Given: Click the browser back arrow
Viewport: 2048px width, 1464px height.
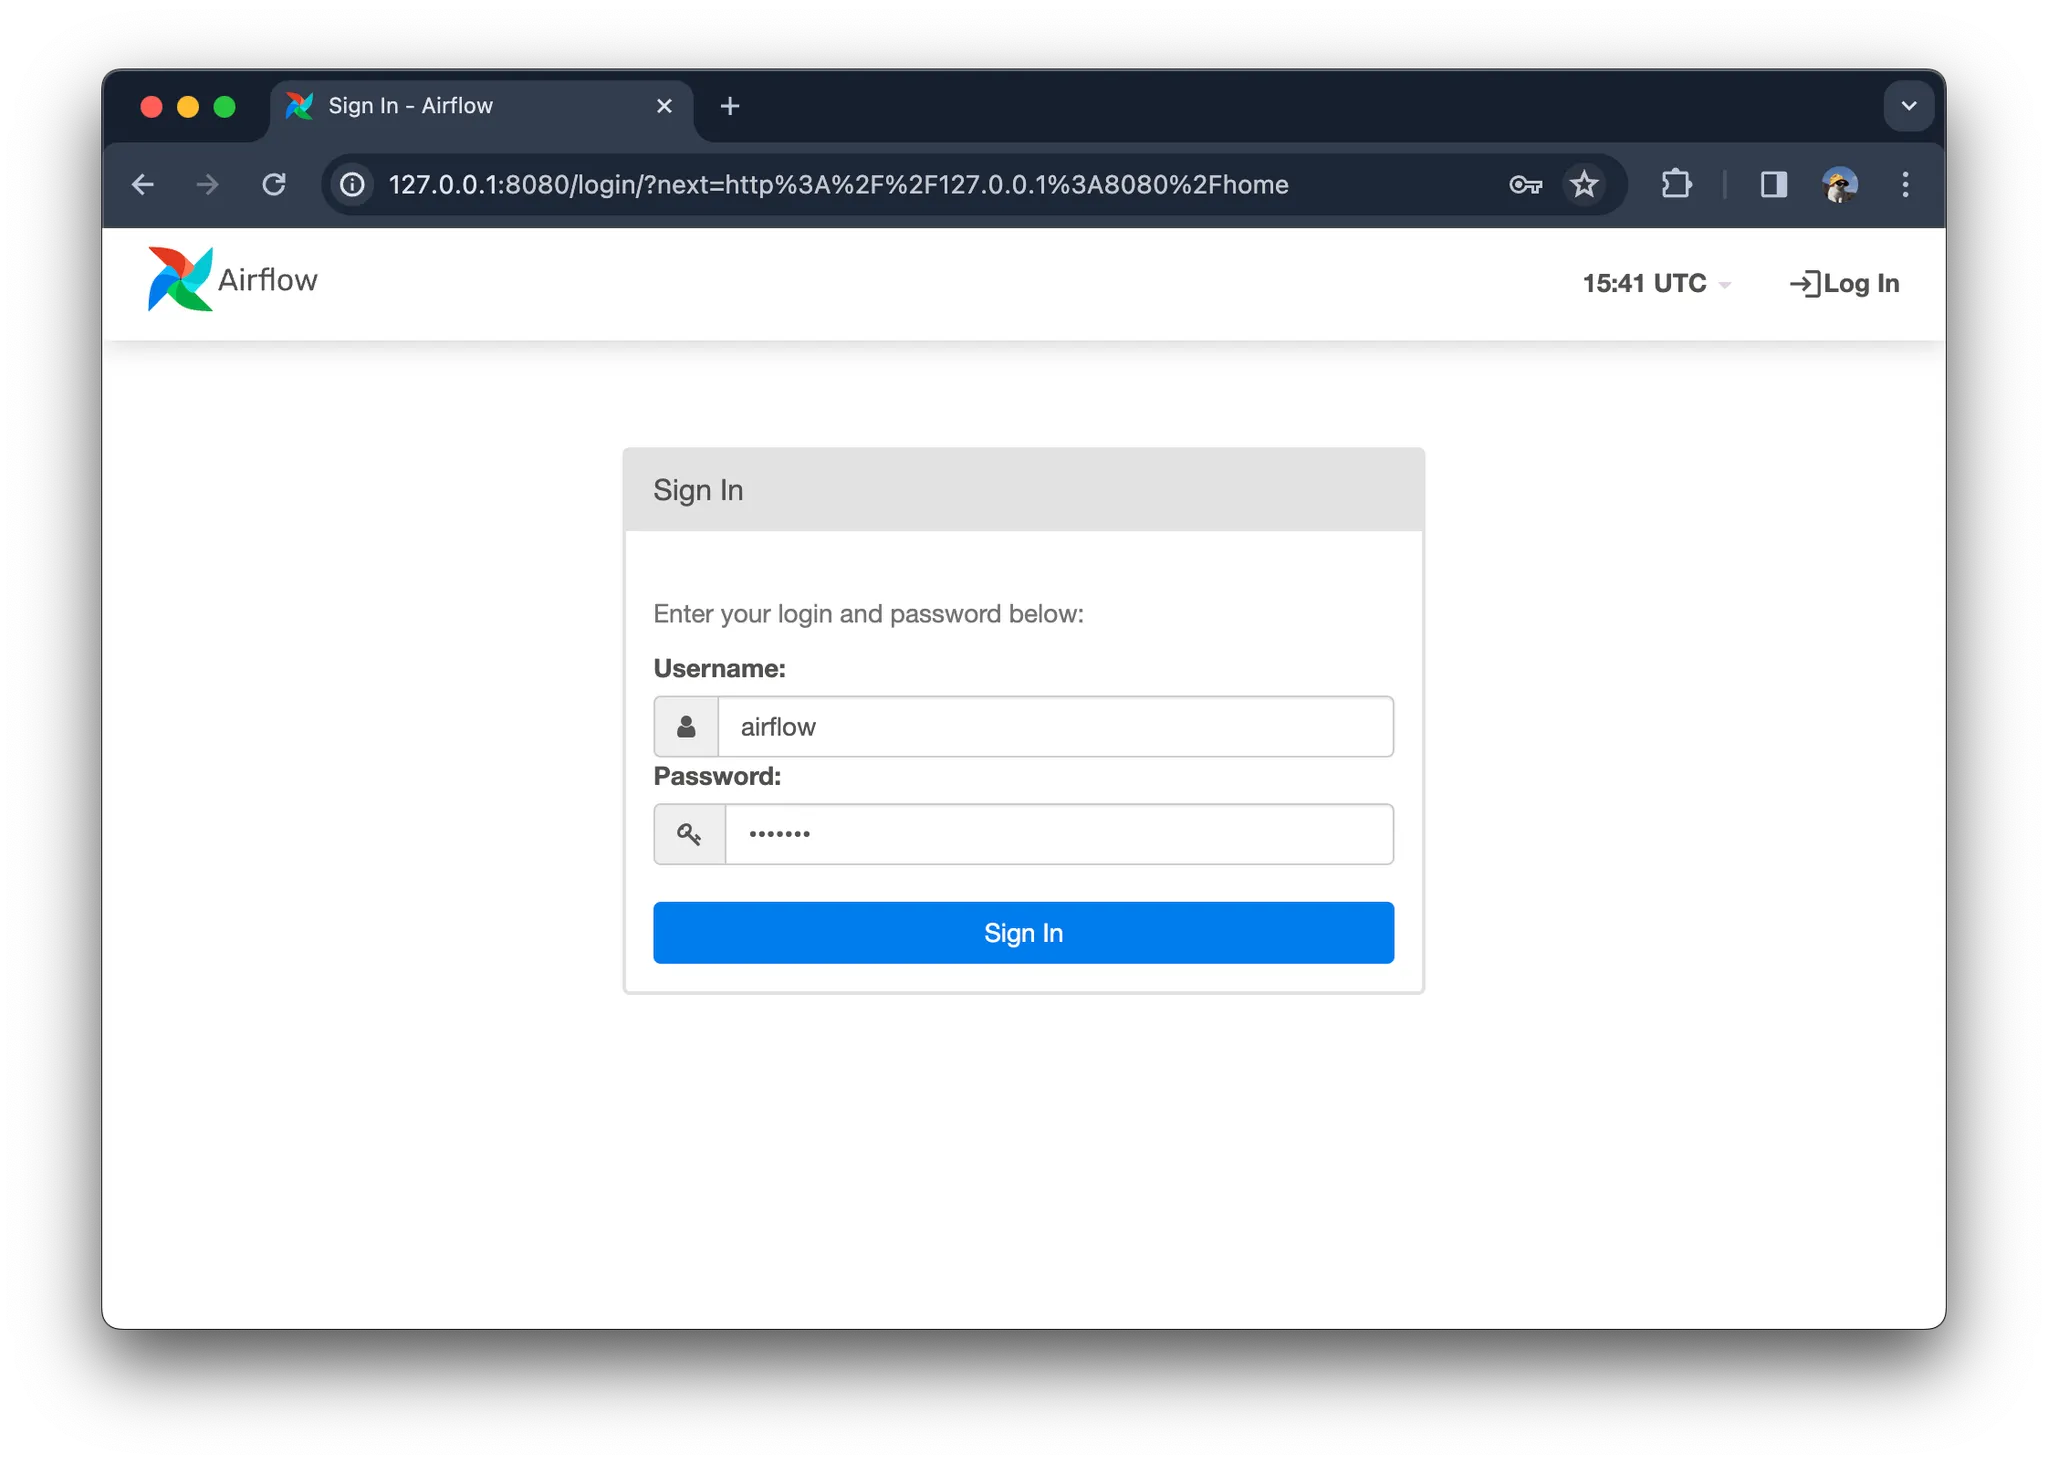Looking at the screenshot, I should [x=143, y=185].
